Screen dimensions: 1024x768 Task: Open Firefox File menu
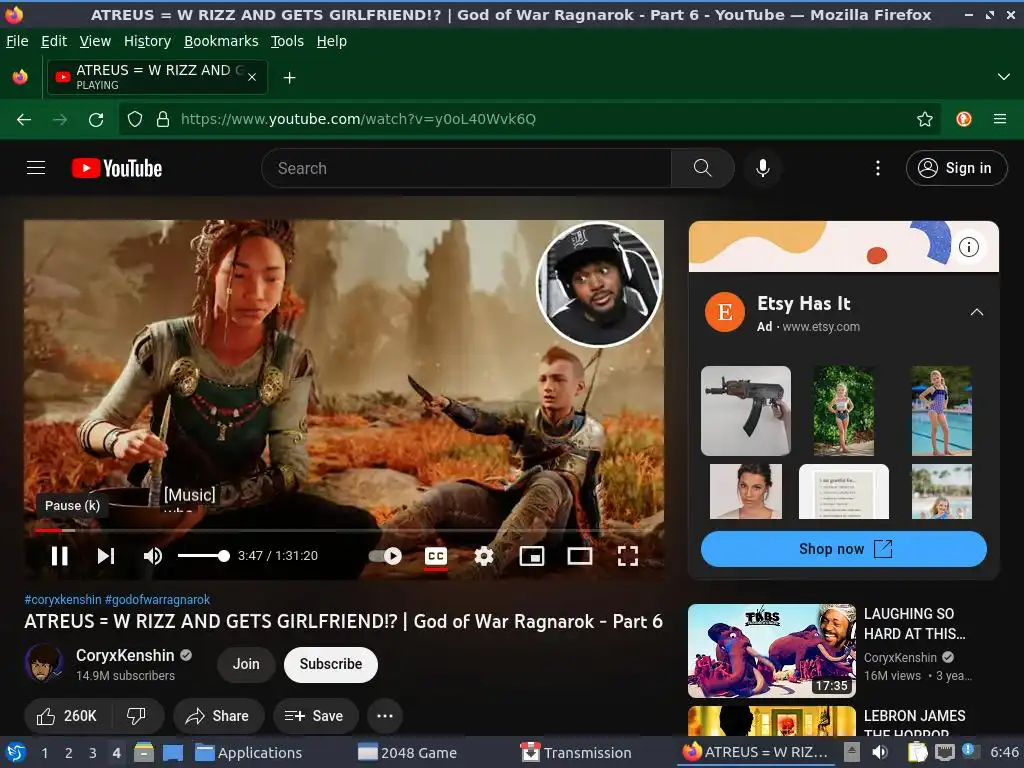[x=17, y=41]
